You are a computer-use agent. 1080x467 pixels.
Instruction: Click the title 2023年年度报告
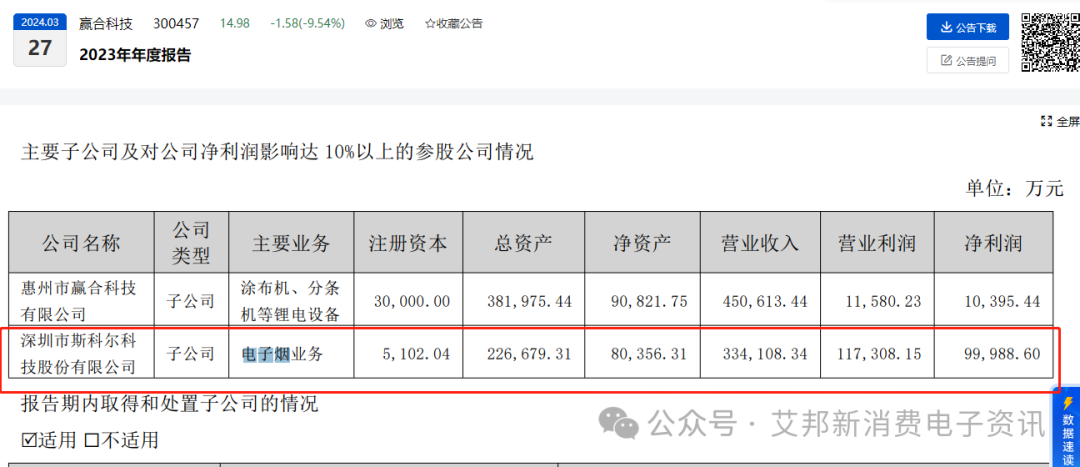135,56
